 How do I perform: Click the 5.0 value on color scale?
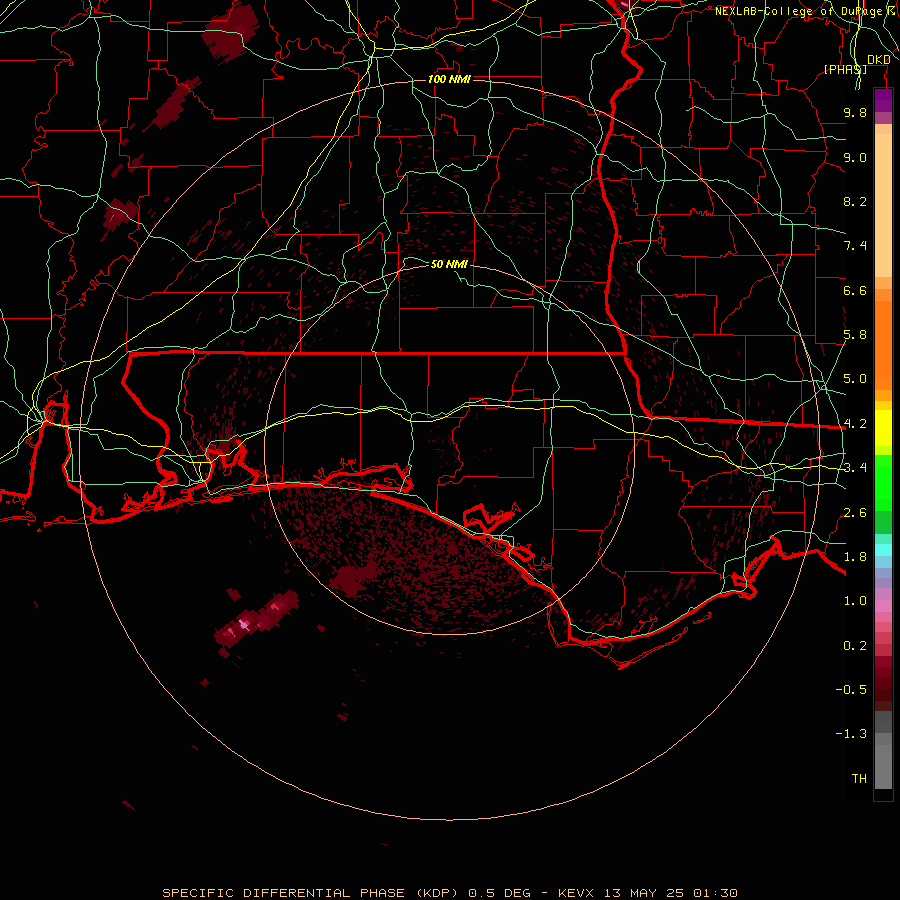click(x=855, y=379)
